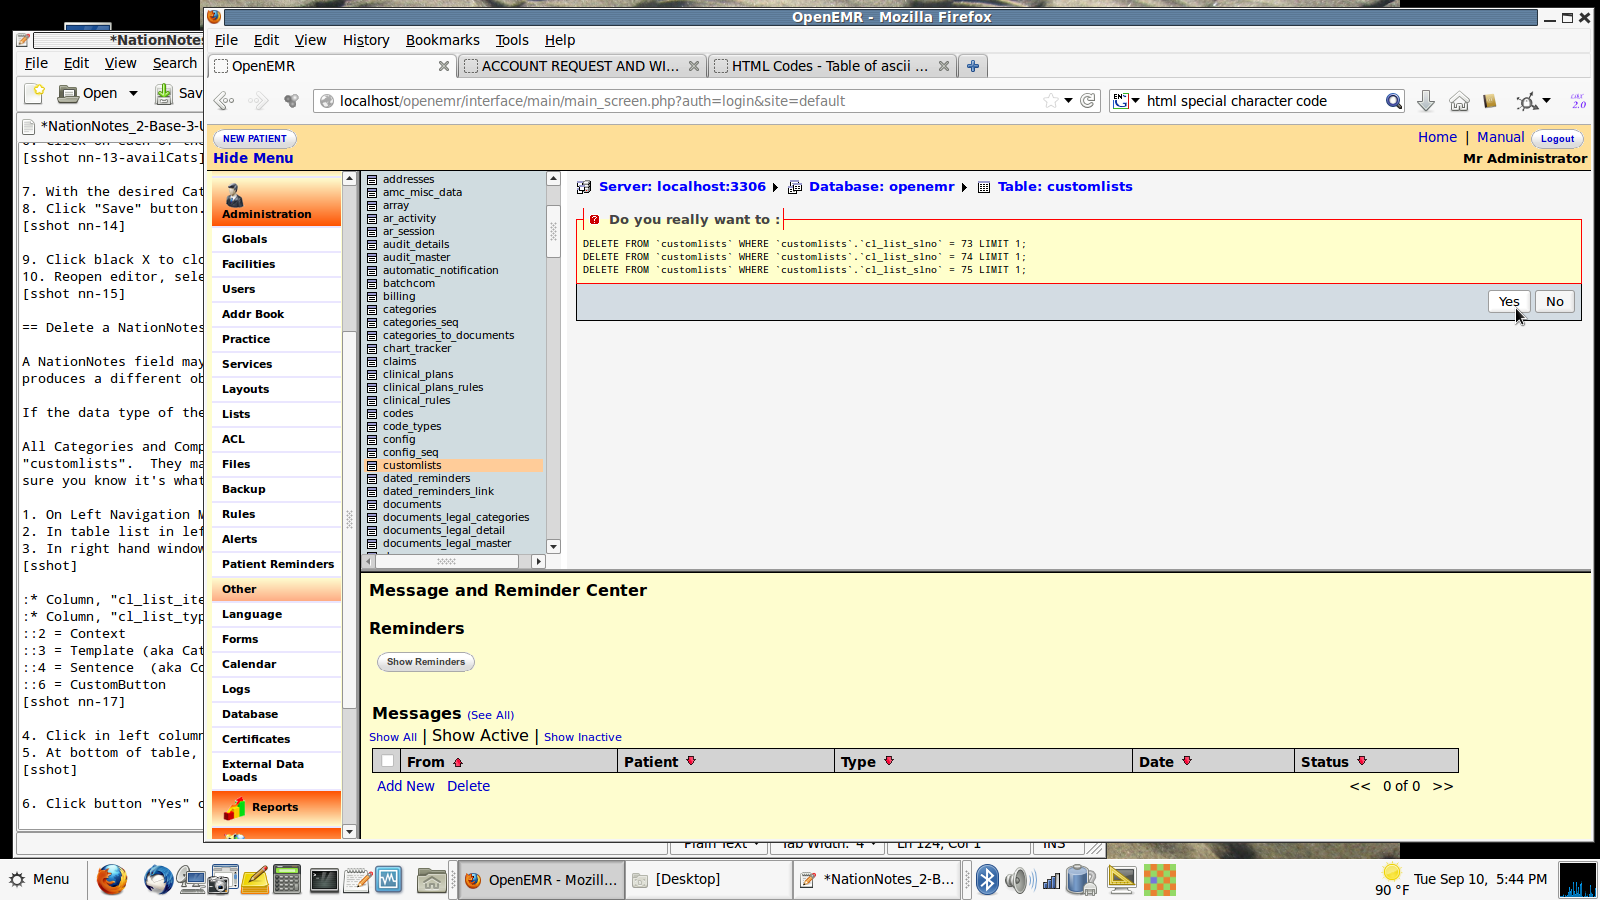The height and width of the screenshot is (900, 1600).
Task: Reload the current page
Action: (x=1088, y=101)
